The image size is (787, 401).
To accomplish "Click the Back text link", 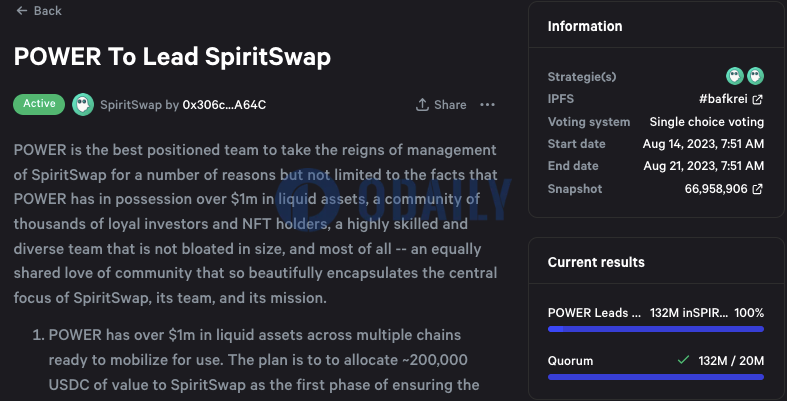I will tap(48, 11).
